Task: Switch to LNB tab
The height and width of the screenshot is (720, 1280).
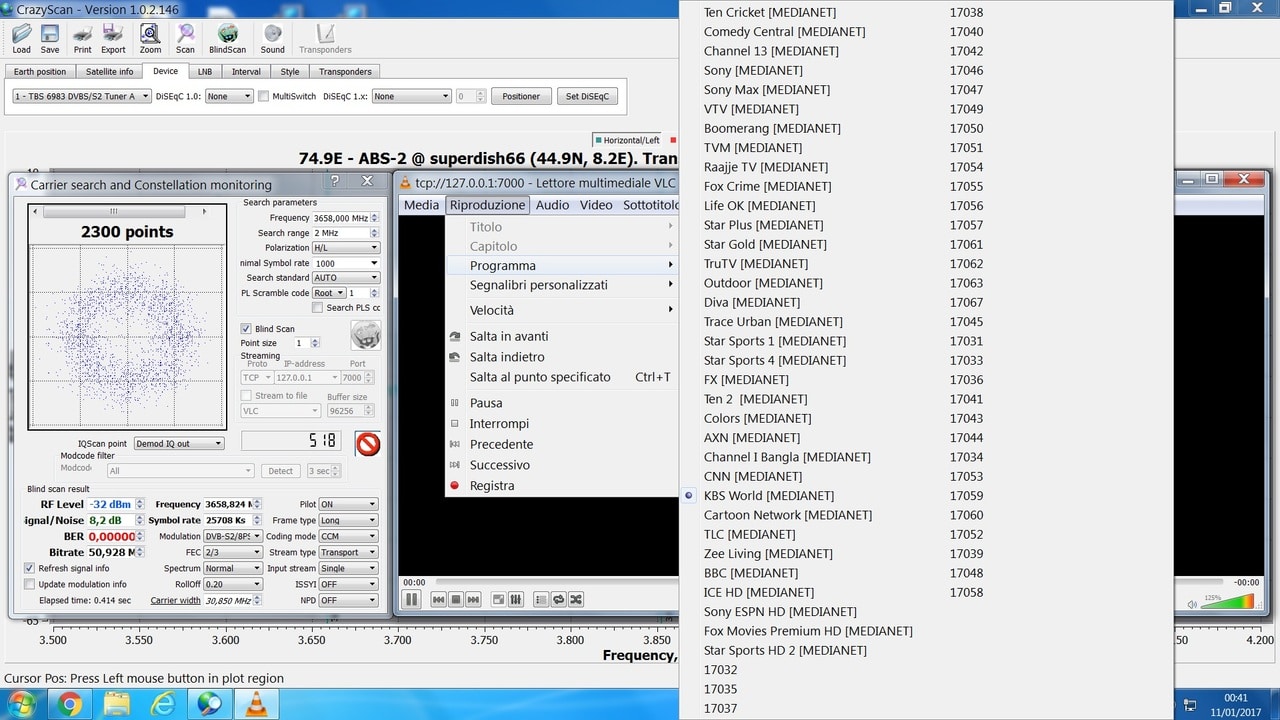Action: [x=204, y=72]
